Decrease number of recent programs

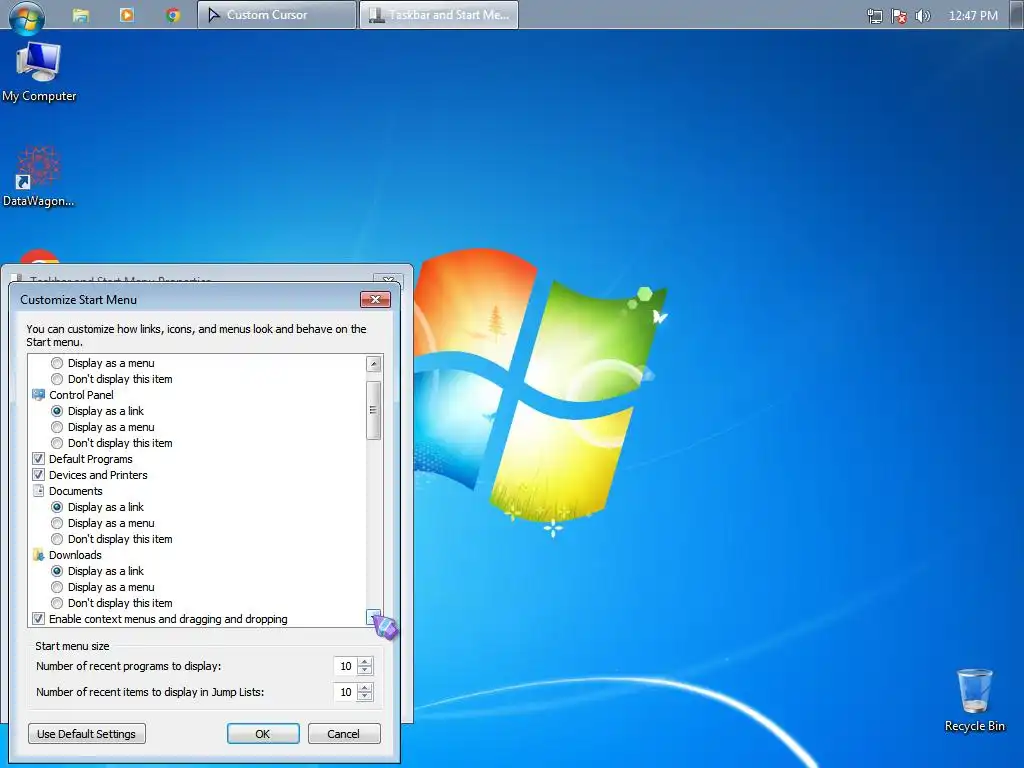[x=365, y=671]
